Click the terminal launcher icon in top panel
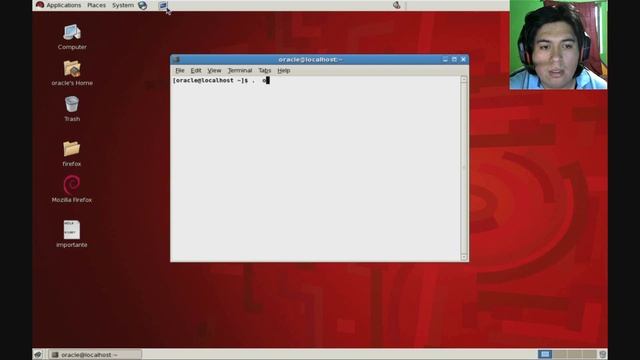 click(163, 5)
